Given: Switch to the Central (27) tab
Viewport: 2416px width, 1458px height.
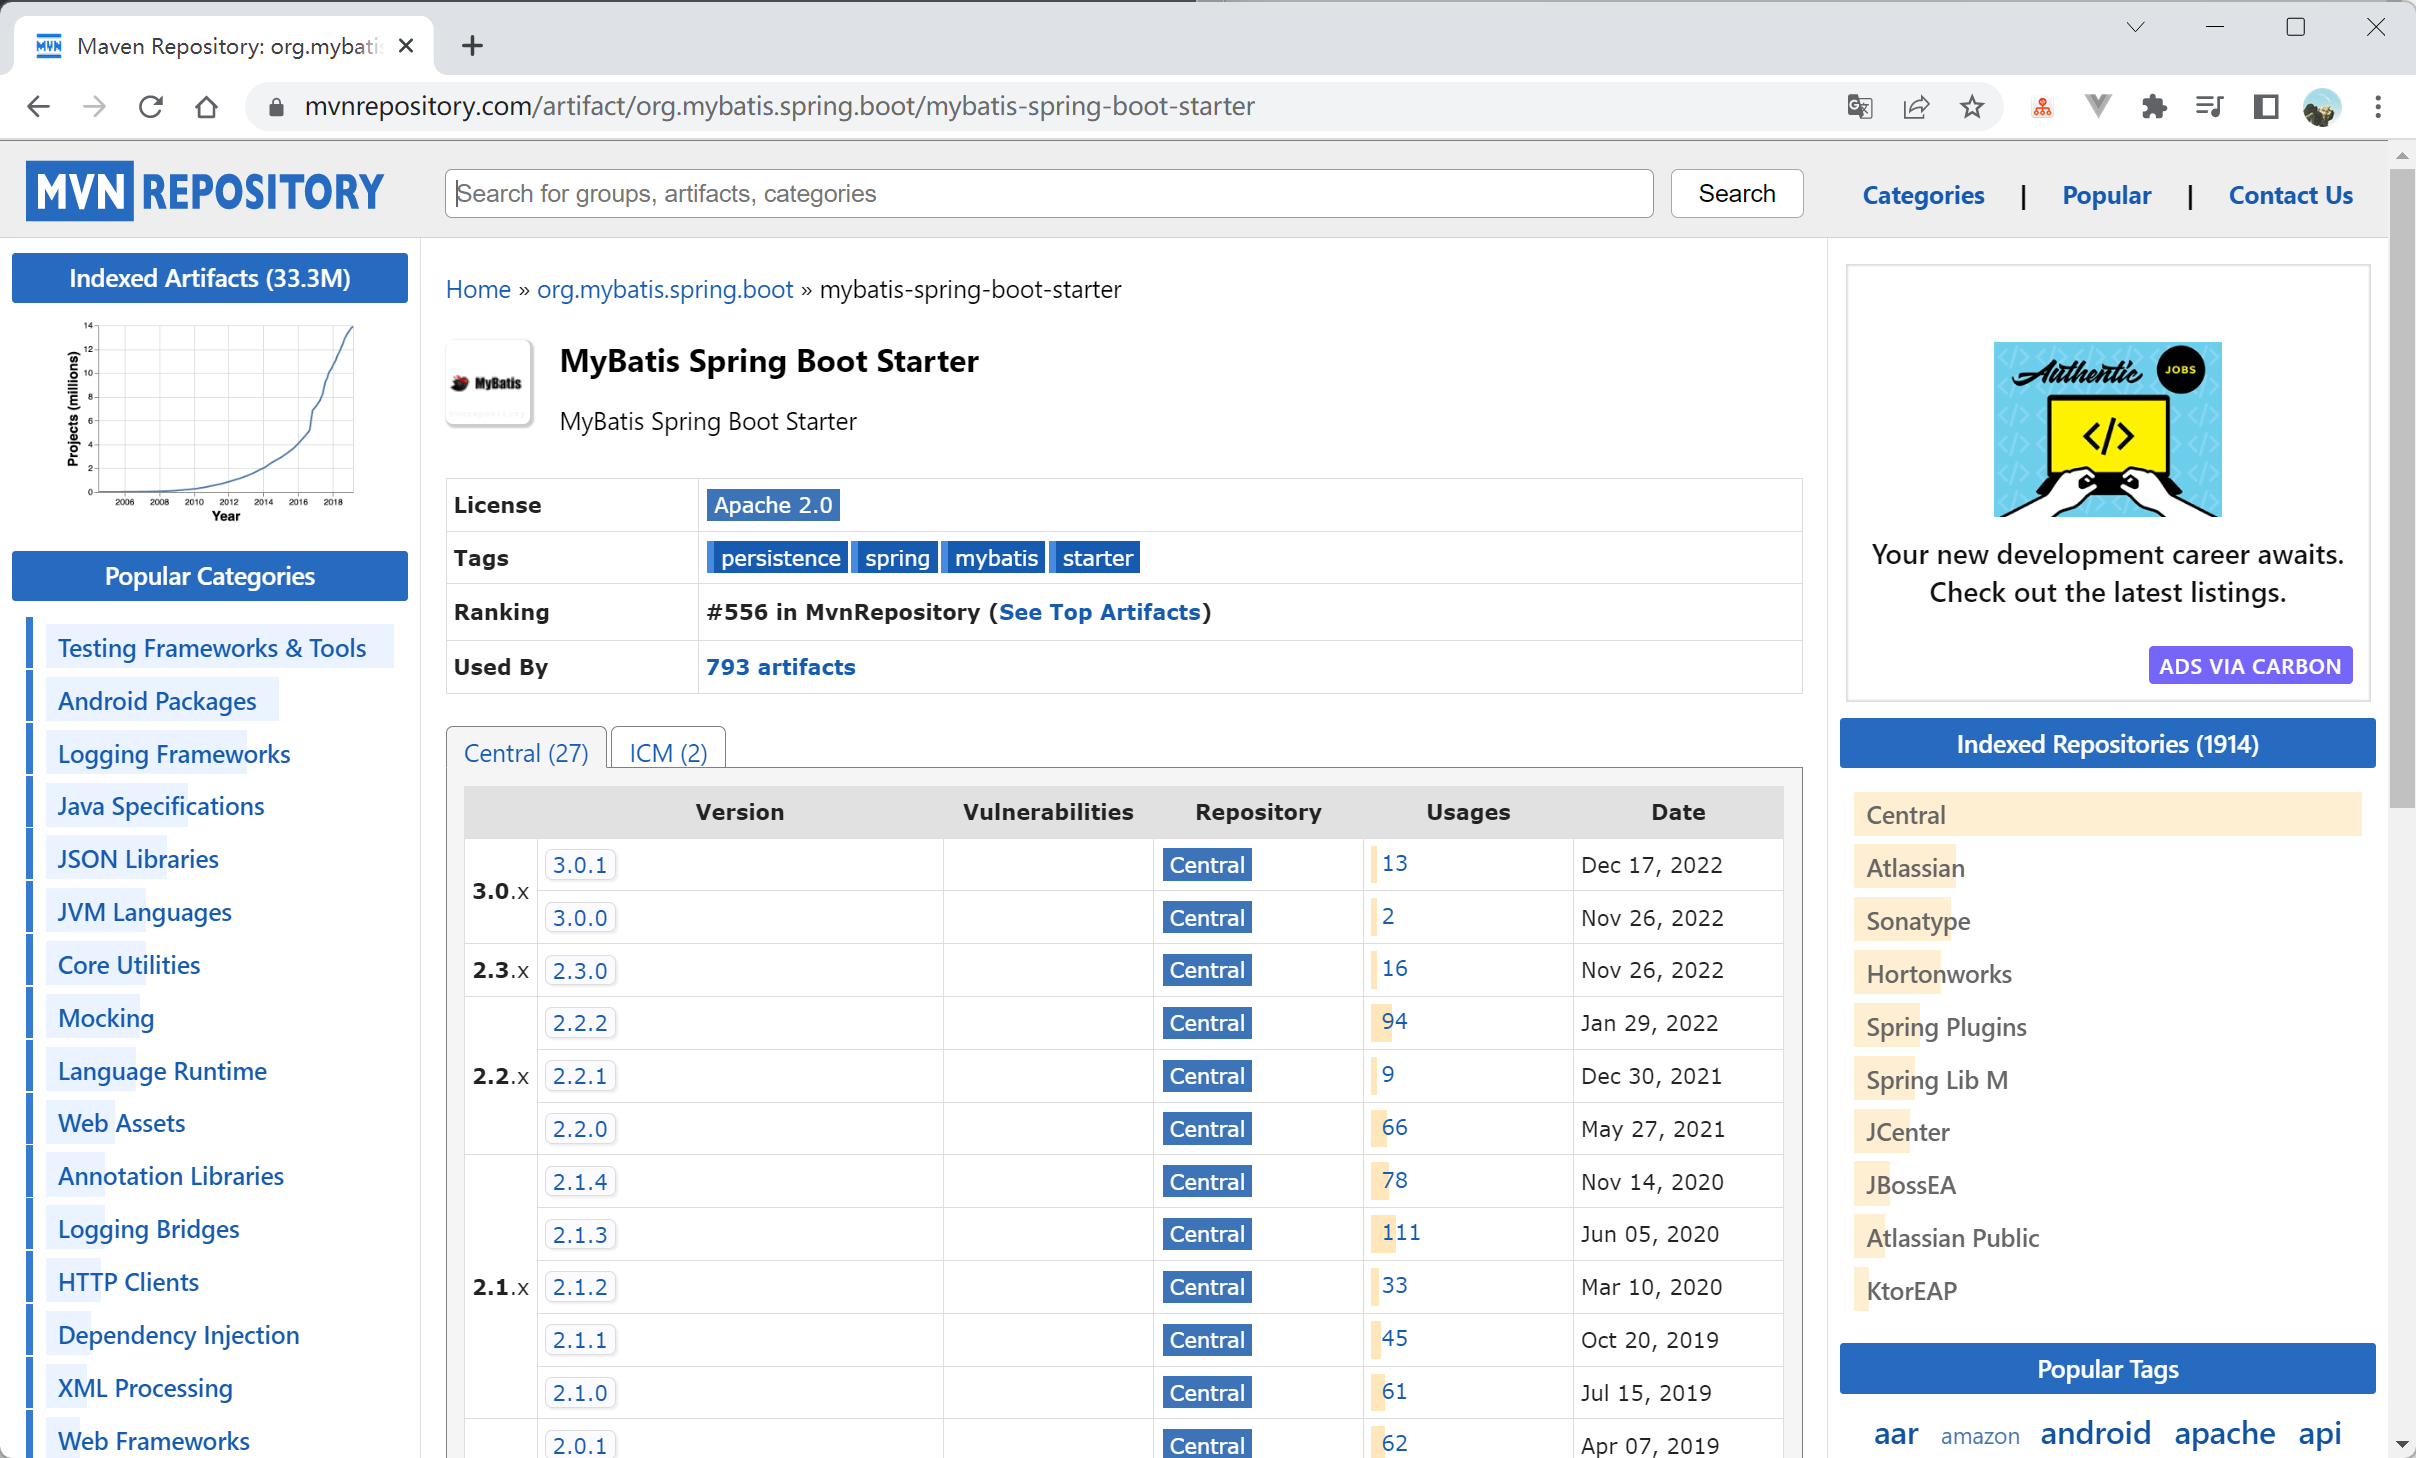Looking at the screenshot, I should (526, 752).
